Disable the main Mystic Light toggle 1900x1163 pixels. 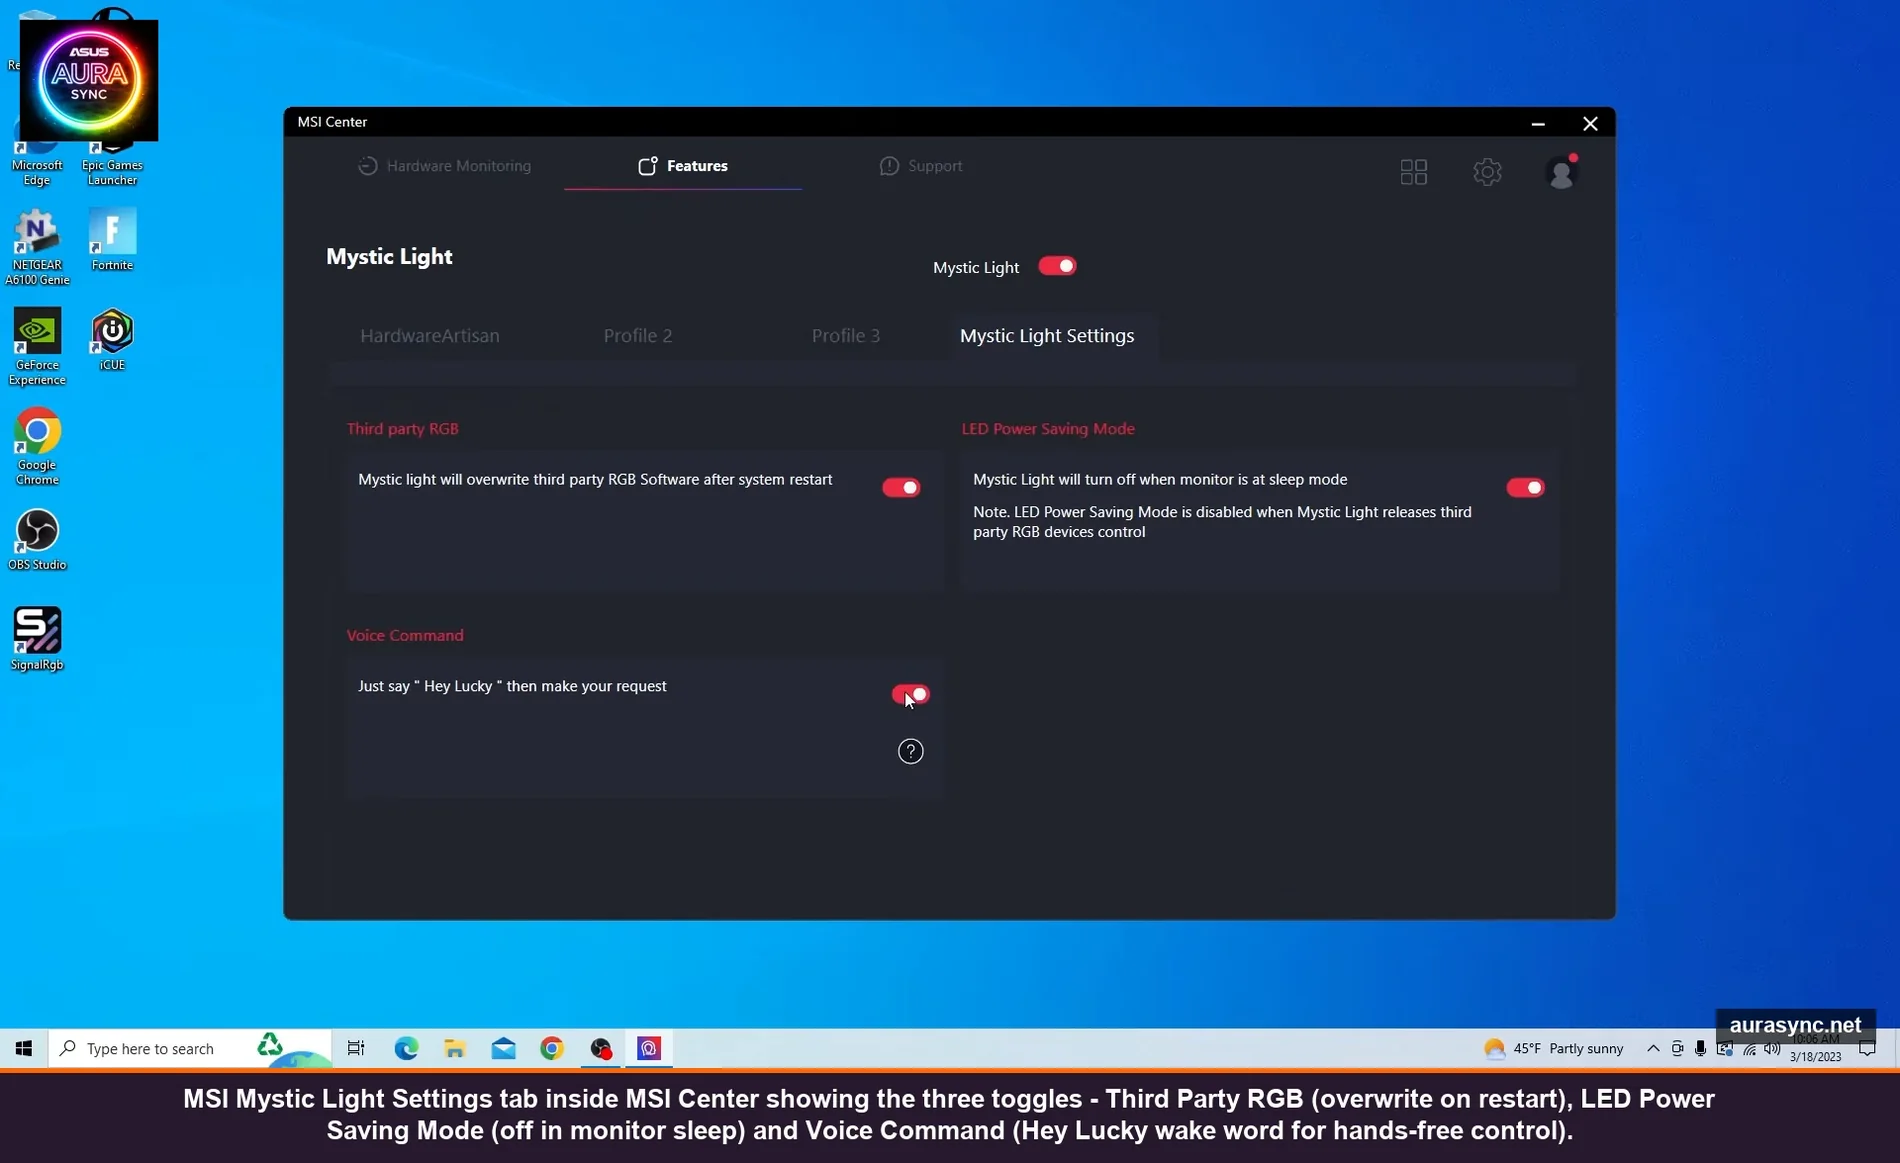coord(1056,266)
